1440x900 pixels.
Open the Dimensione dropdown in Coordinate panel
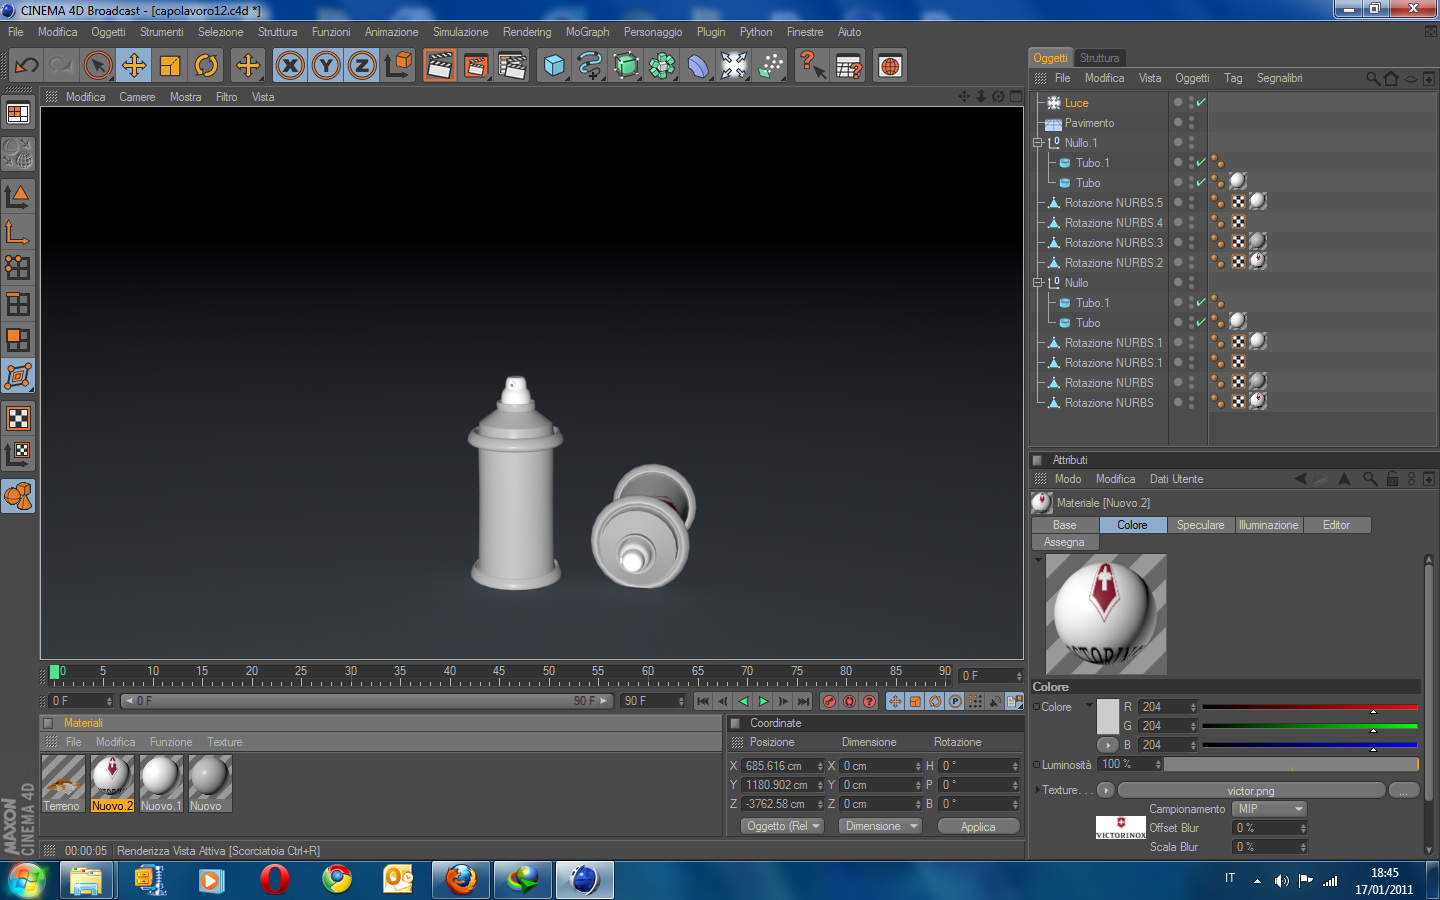point(880,826)
